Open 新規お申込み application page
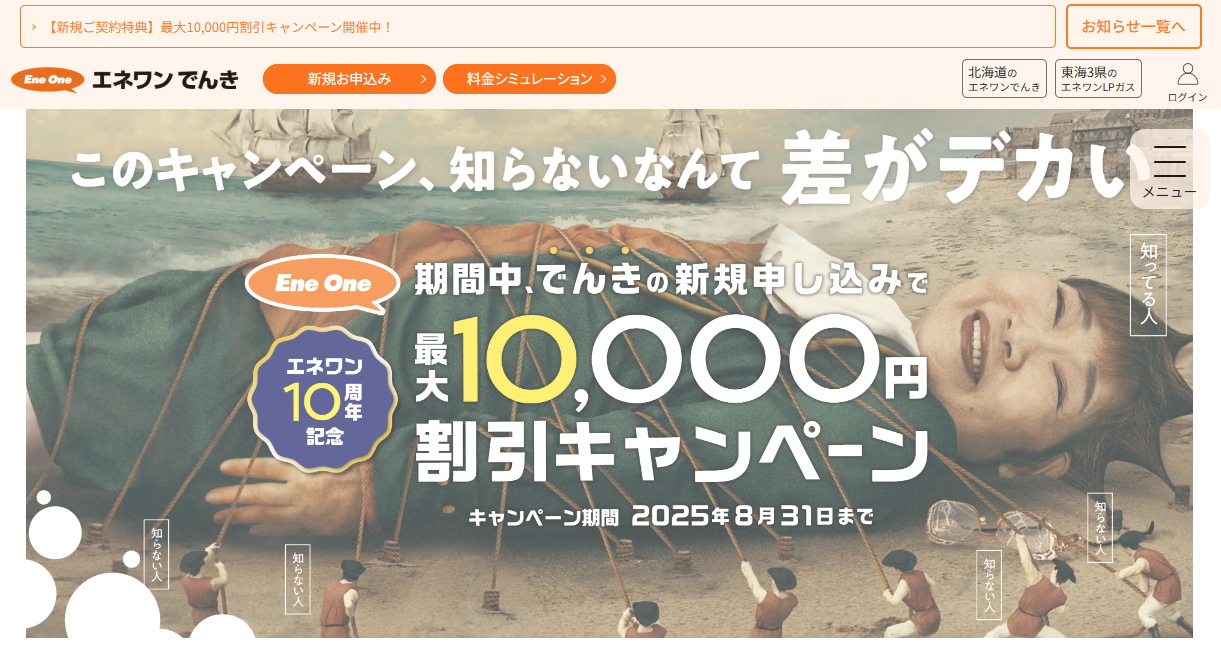The width and height of the screenshot is (1221, 647). pyautogui.click(x=349, y=79)
